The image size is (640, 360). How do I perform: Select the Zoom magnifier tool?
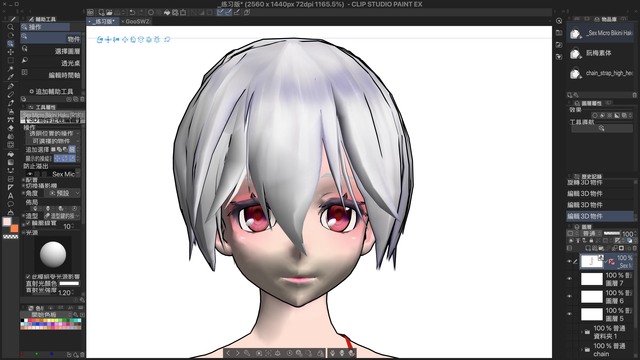pos(11,27)
